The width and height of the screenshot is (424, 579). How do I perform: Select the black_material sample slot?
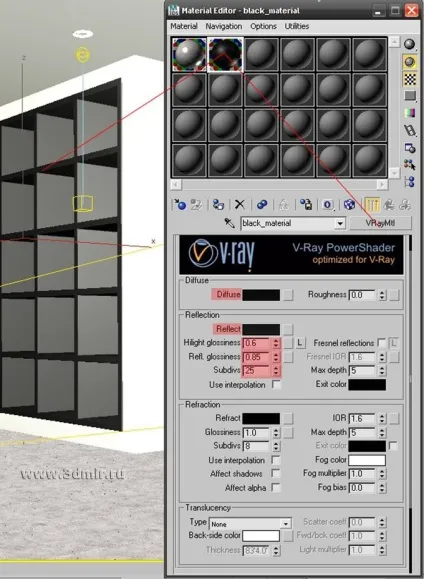225,54
